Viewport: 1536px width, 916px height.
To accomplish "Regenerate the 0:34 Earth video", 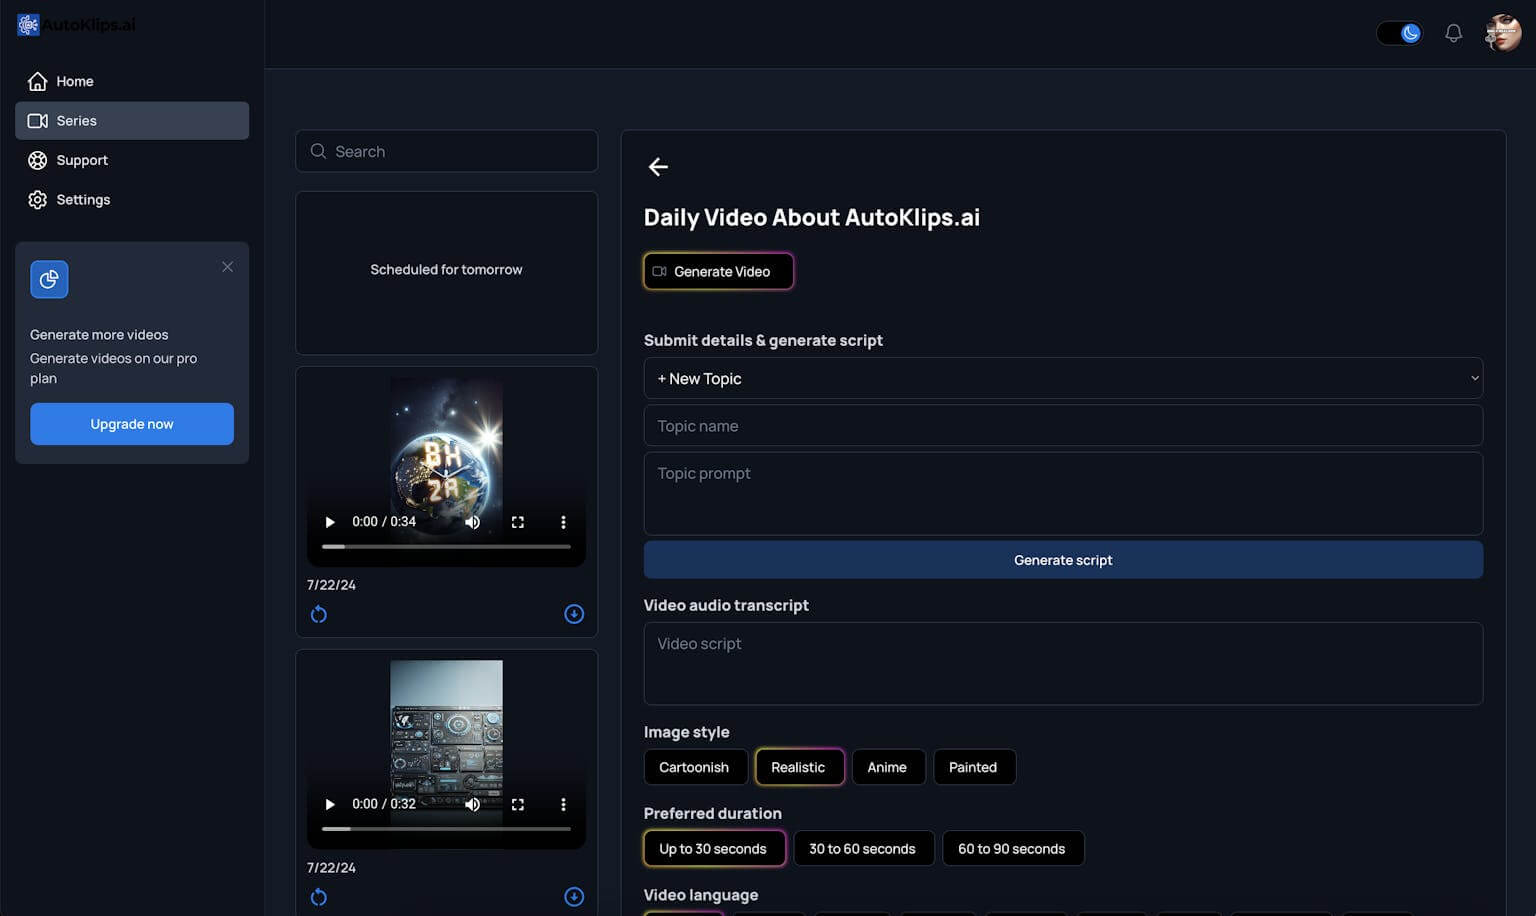I will [x=319, y=614].
